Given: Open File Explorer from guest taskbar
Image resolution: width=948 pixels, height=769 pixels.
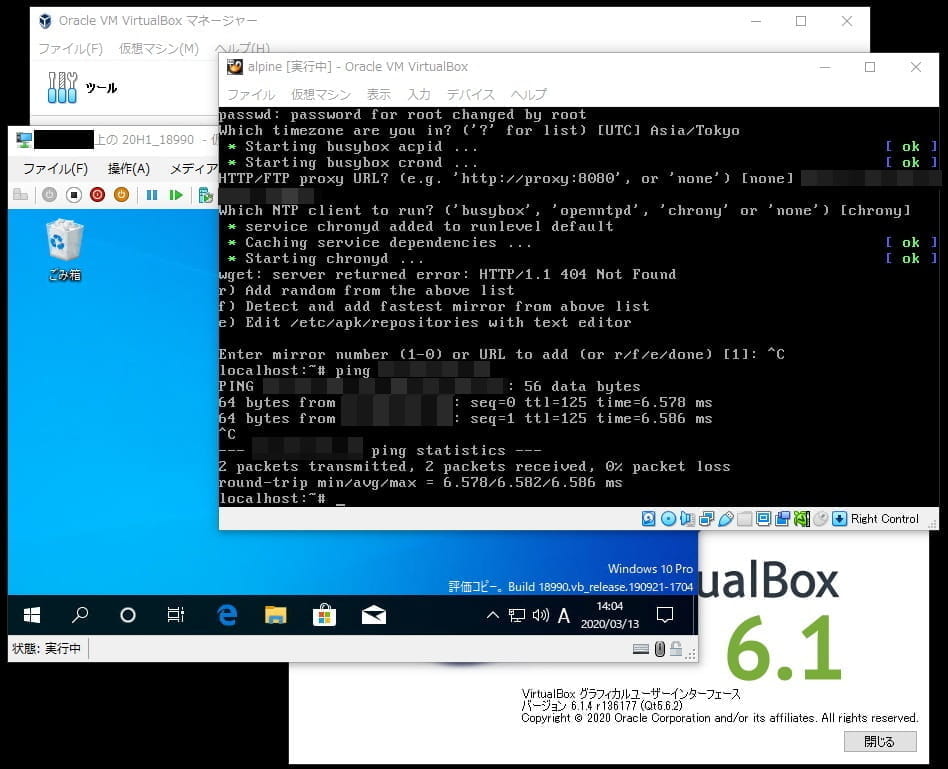Looking at the screenshot, I should [x=276, y=615].
